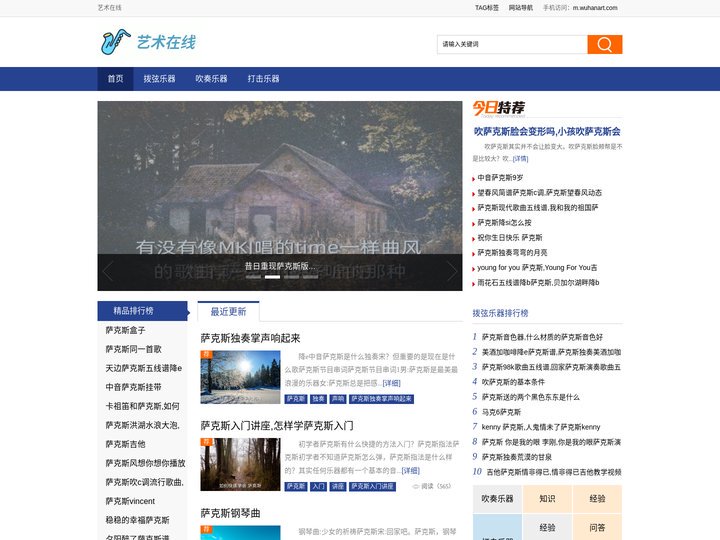Click the [详情] link under featured article
The width and height of the screenshot is (720, 540).
click(x=520, y=159)
